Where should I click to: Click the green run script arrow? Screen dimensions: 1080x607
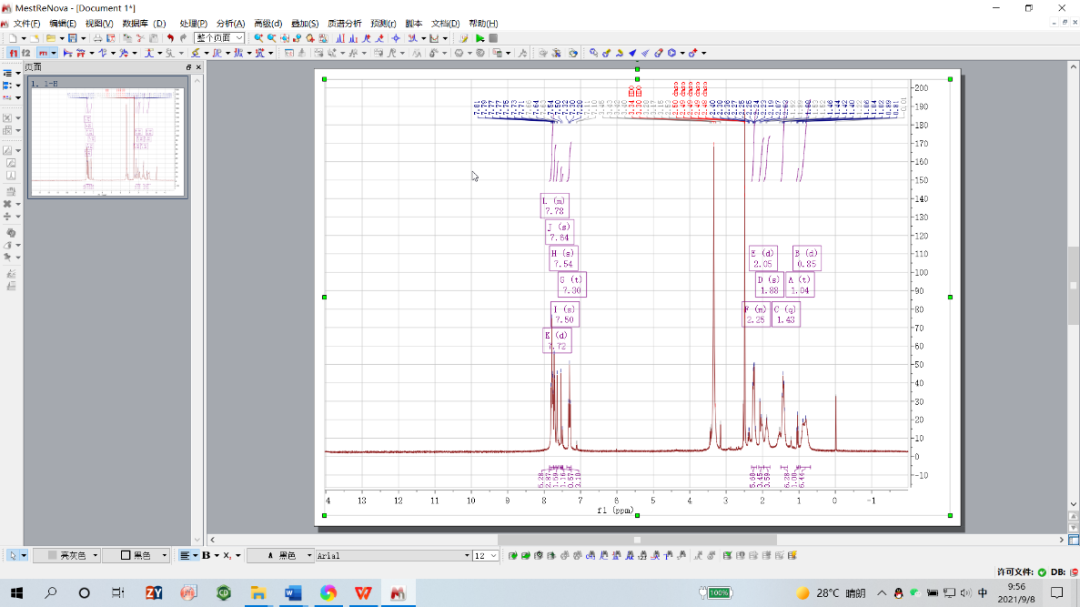point(480,38)
